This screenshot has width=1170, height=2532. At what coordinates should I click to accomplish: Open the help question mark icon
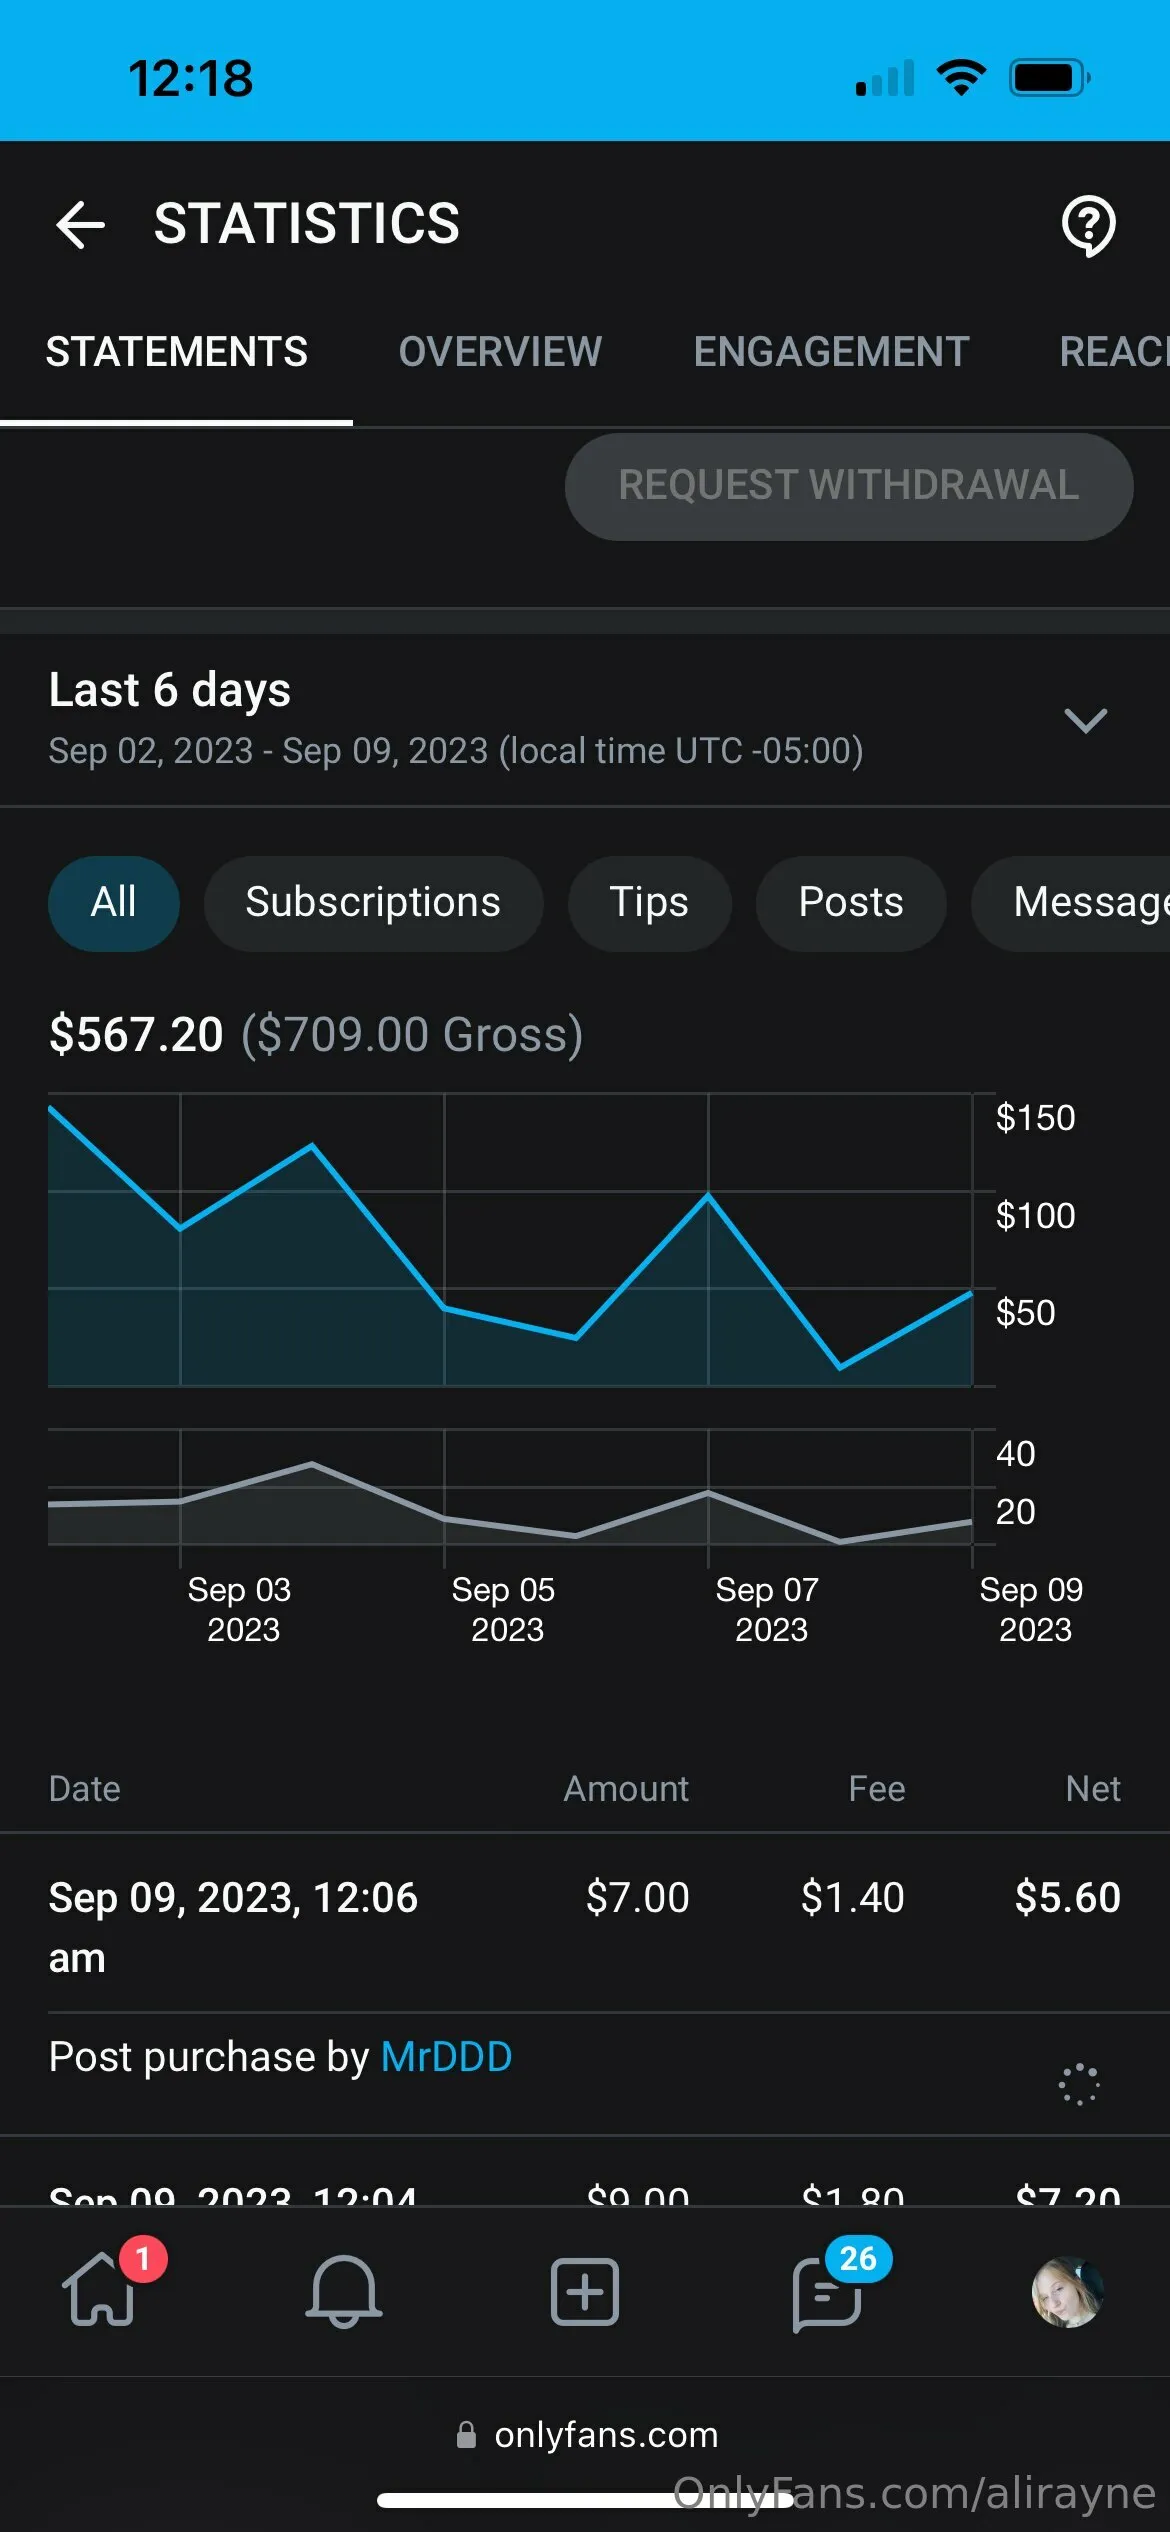(x=1088, y=226)
